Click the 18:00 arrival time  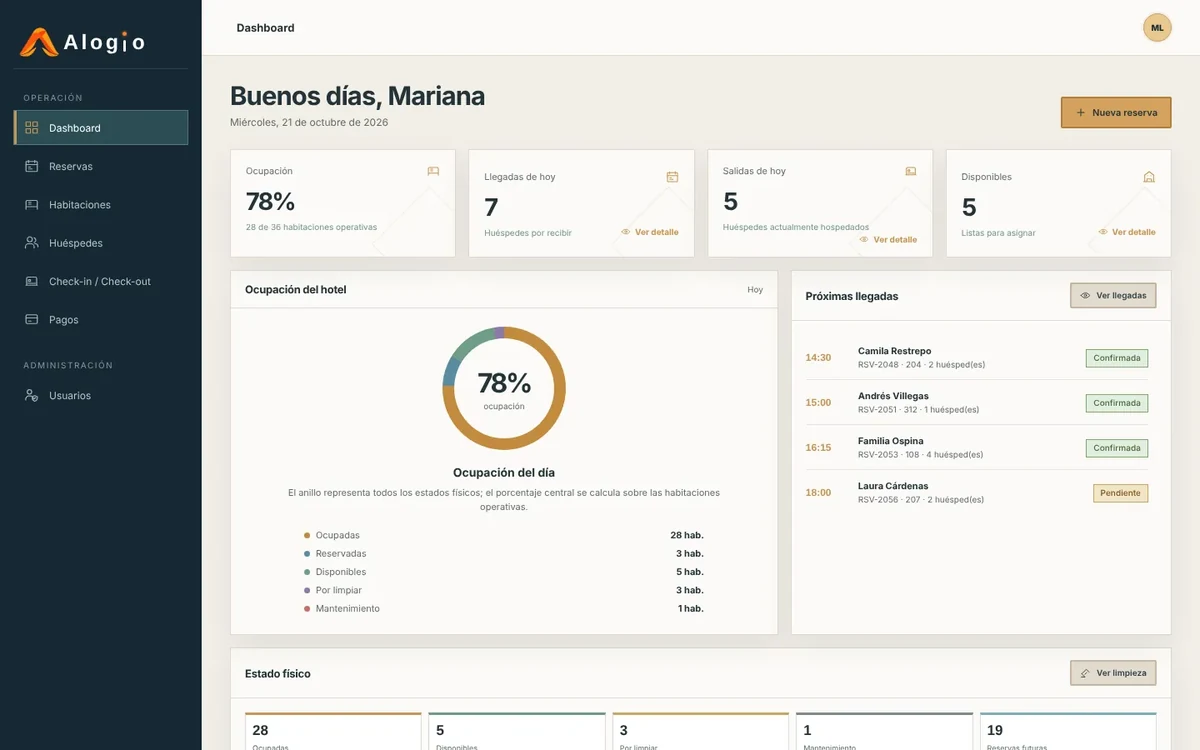tap(818, 493)
